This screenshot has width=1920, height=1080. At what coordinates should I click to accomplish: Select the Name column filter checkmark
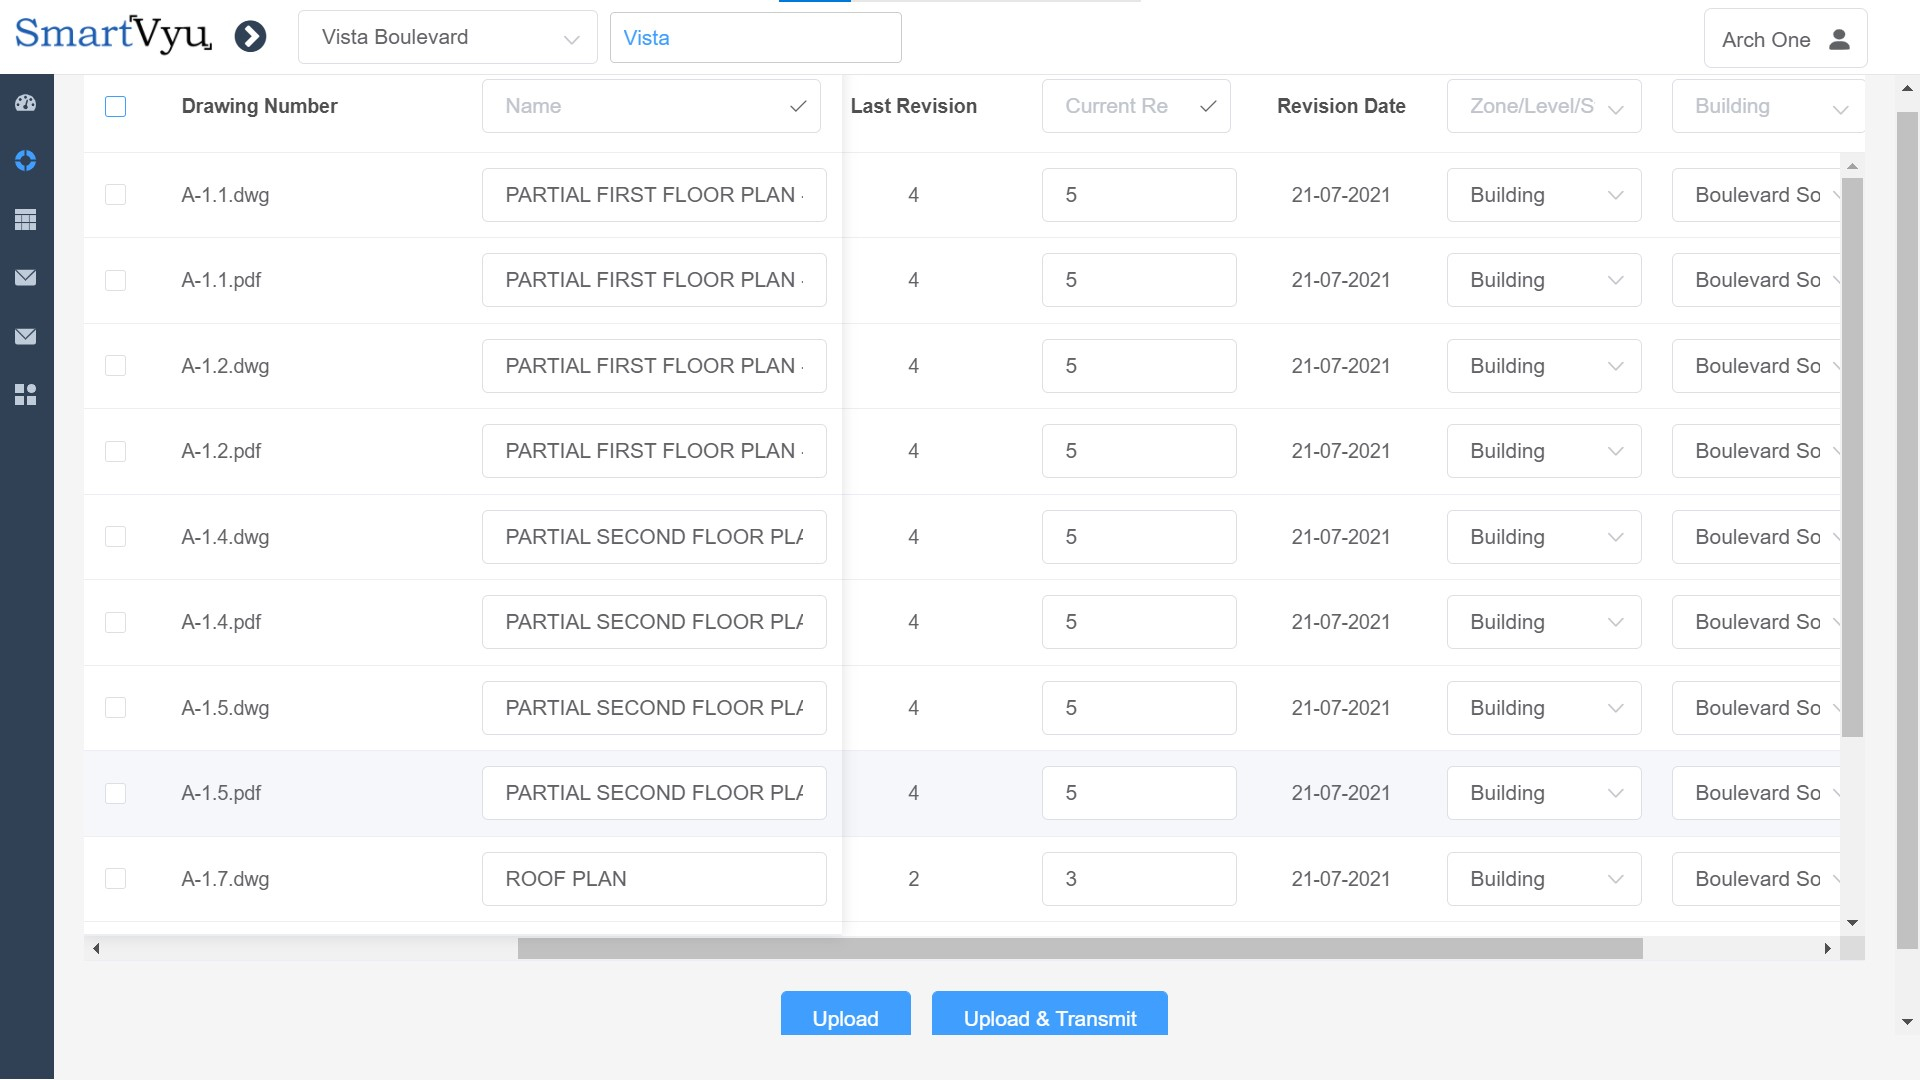(800, 107)
